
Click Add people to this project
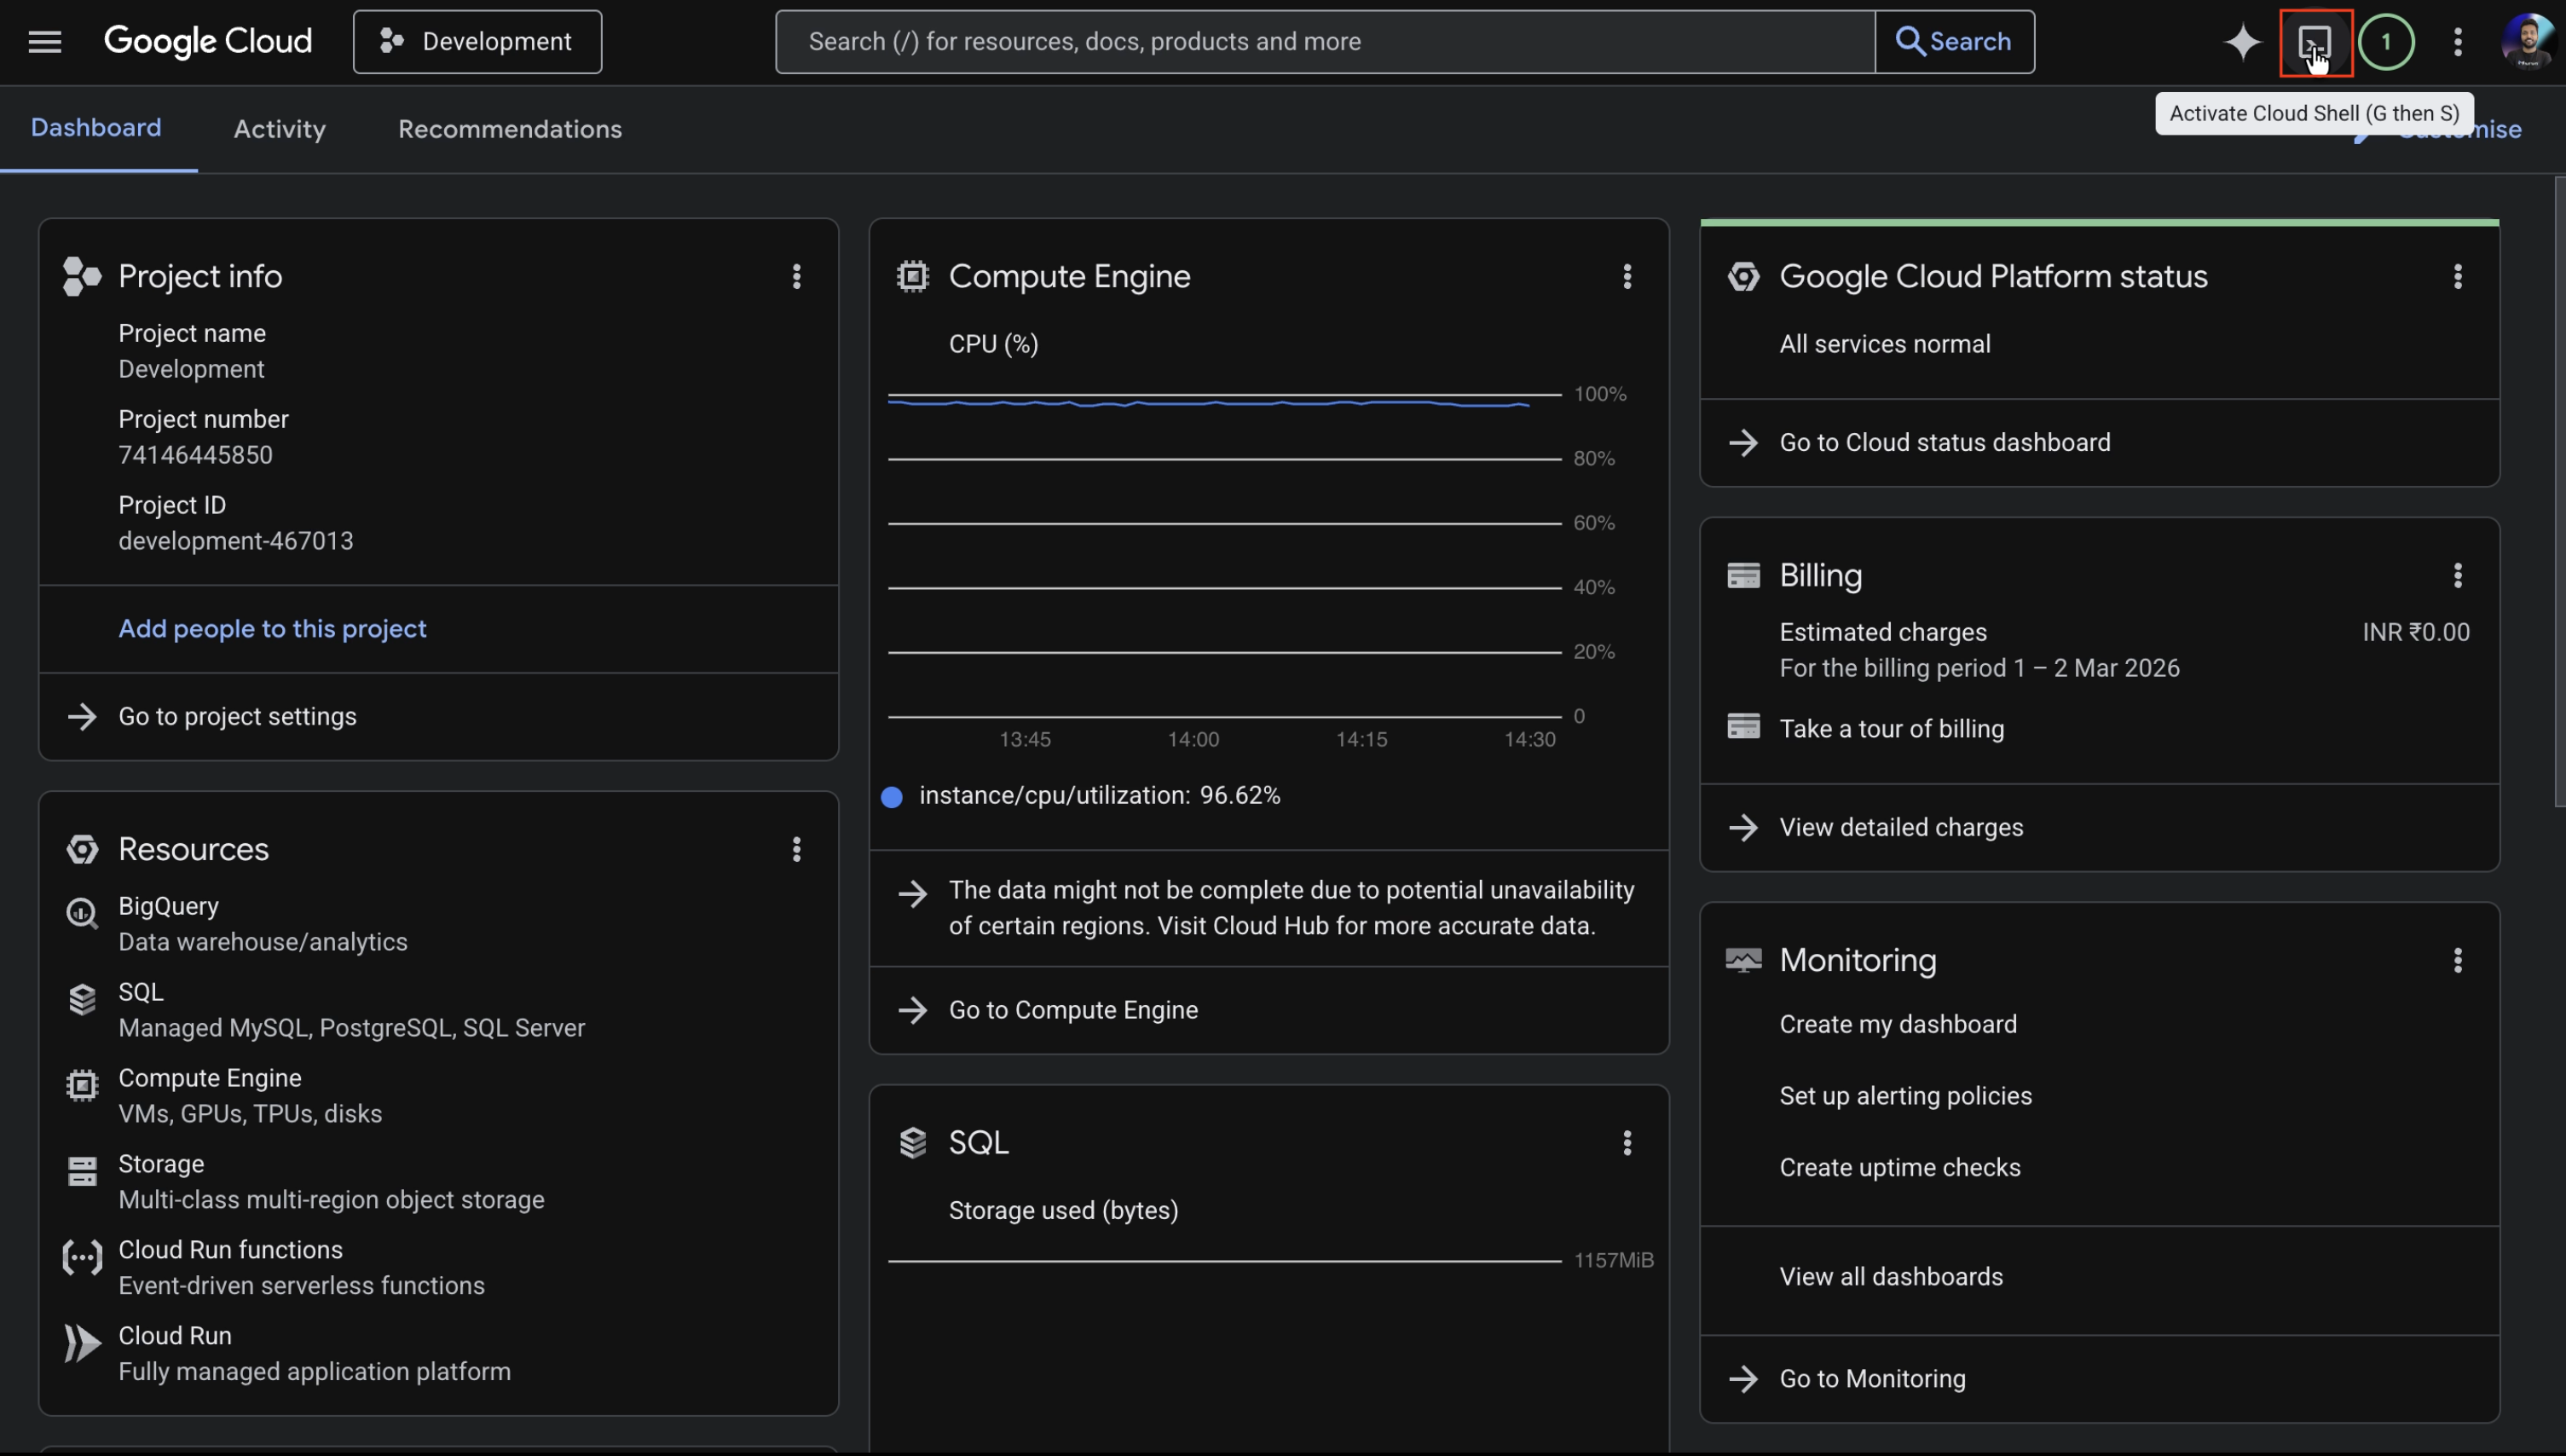tap(272, 628)
